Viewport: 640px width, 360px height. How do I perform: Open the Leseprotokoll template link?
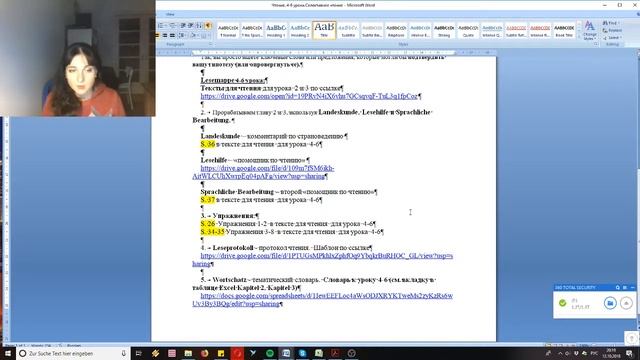coord(322,260)
